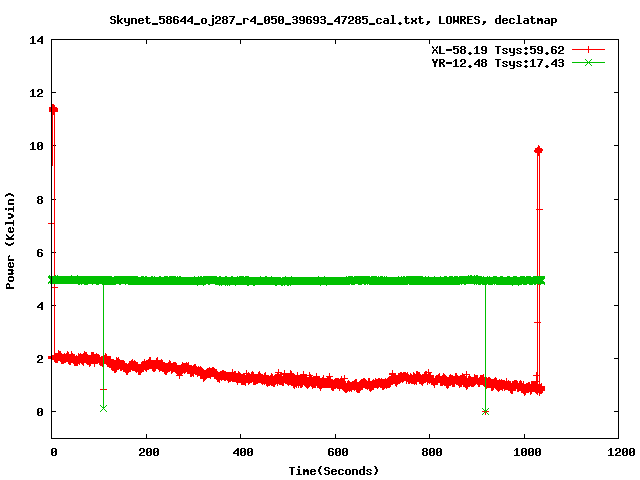The image size is (640, 480).
Task: Click the Power (Kelvin) y-axis label
Action: point(10,241)
